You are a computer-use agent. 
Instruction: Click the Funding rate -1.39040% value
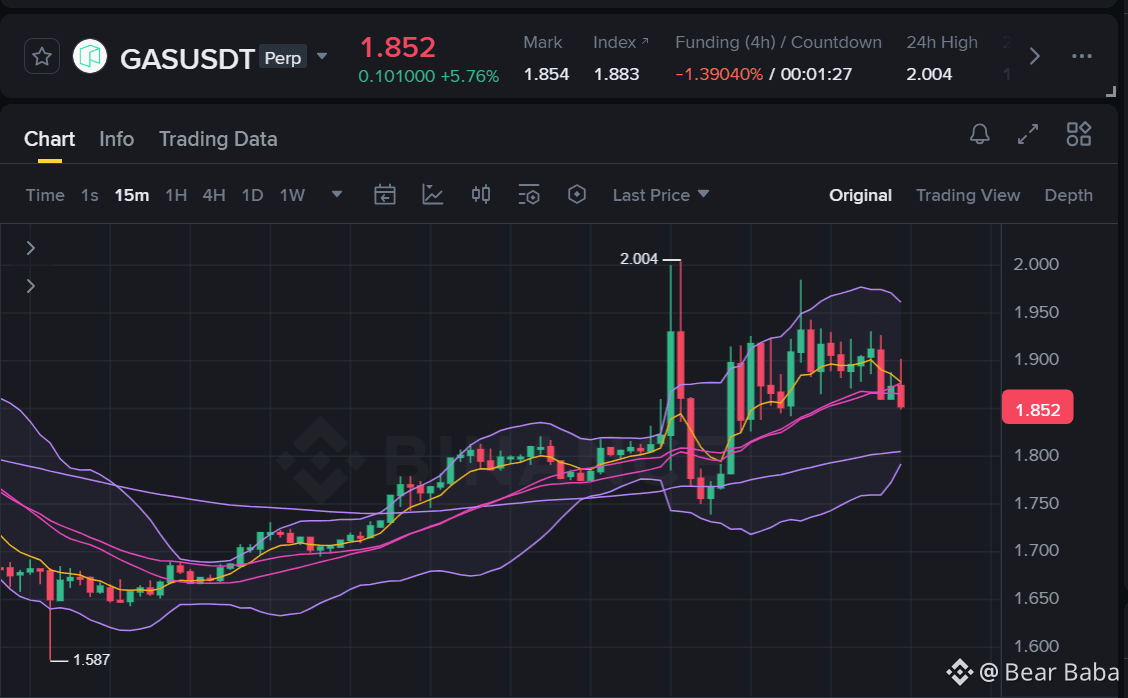(719, 74)
